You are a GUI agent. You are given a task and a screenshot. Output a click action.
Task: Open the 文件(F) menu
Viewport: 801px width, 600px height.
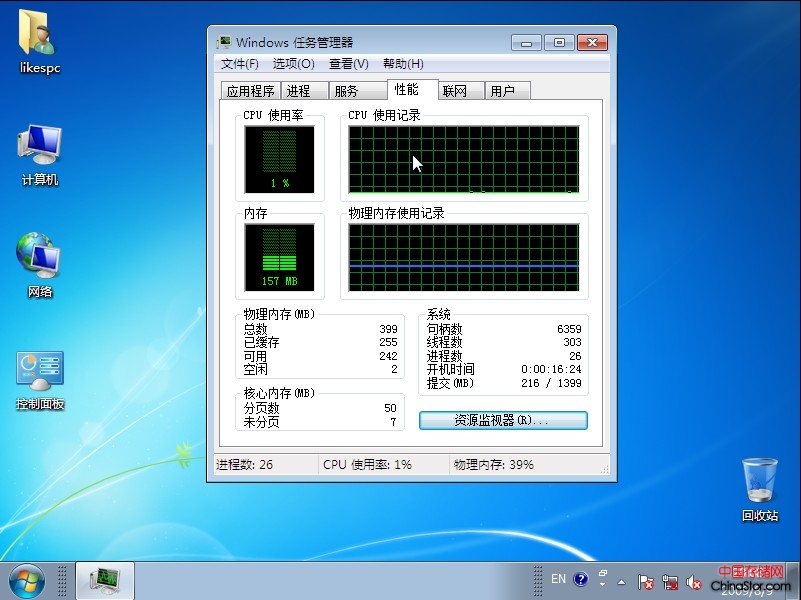click(x=239, y=64)
